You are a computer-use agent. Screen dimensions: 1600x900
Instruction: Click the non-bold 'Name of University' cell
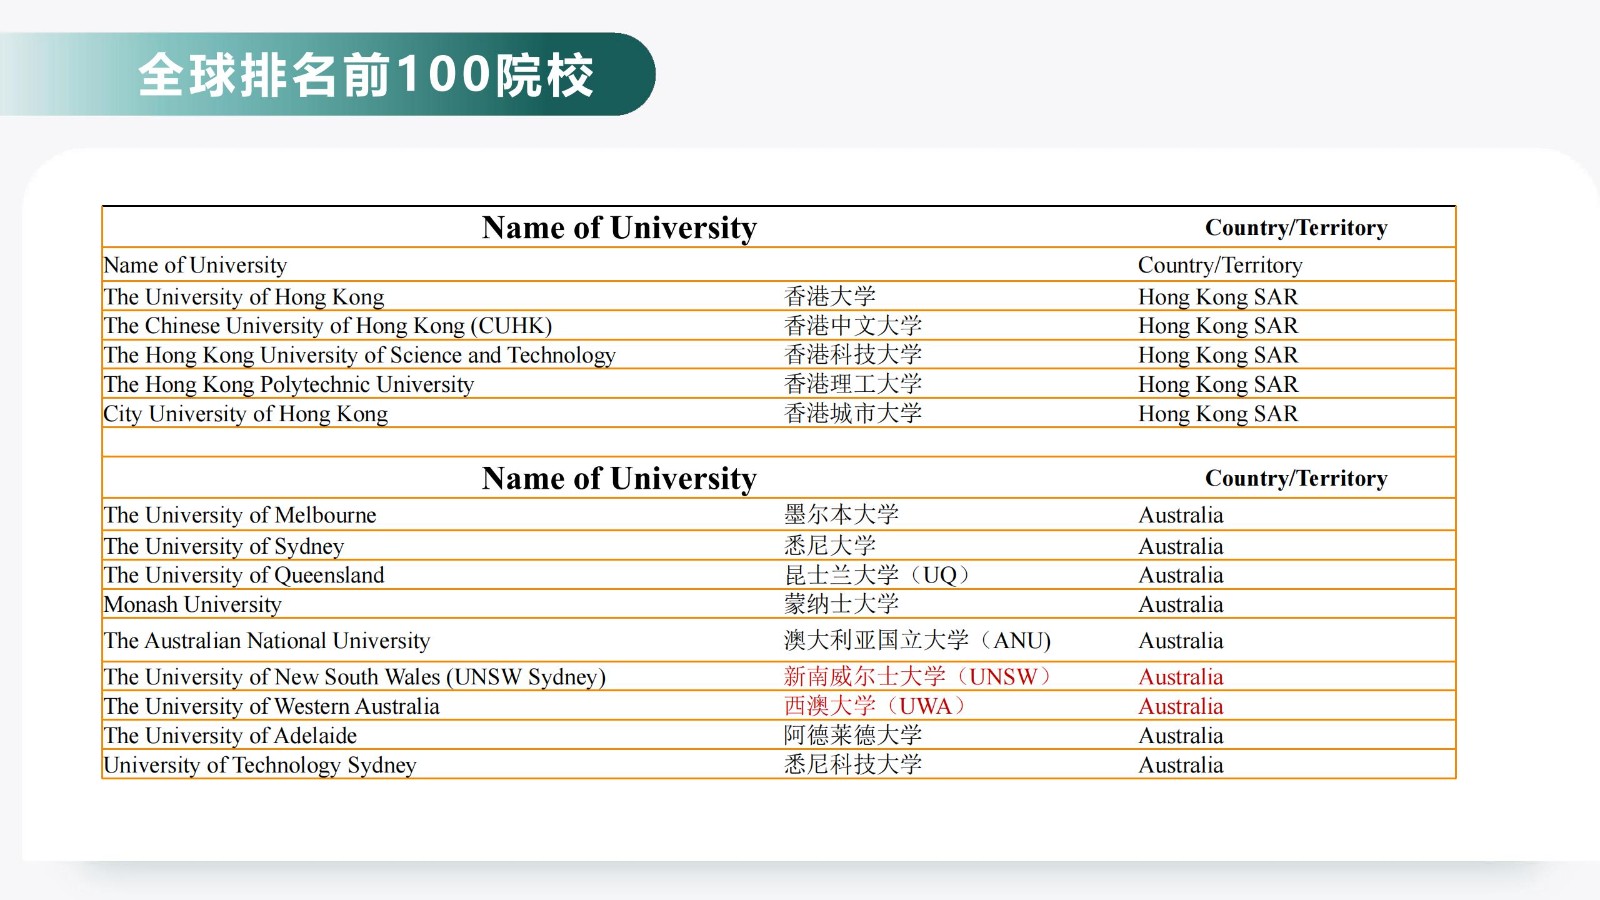195,265
